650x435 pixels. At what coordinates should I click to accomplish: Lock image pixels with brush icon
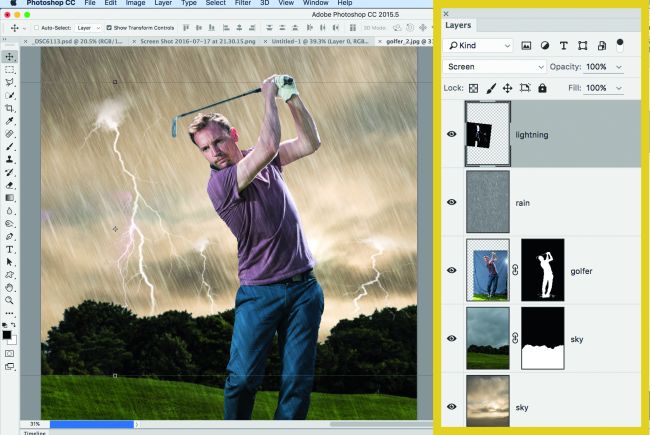[x=491, y=88]
